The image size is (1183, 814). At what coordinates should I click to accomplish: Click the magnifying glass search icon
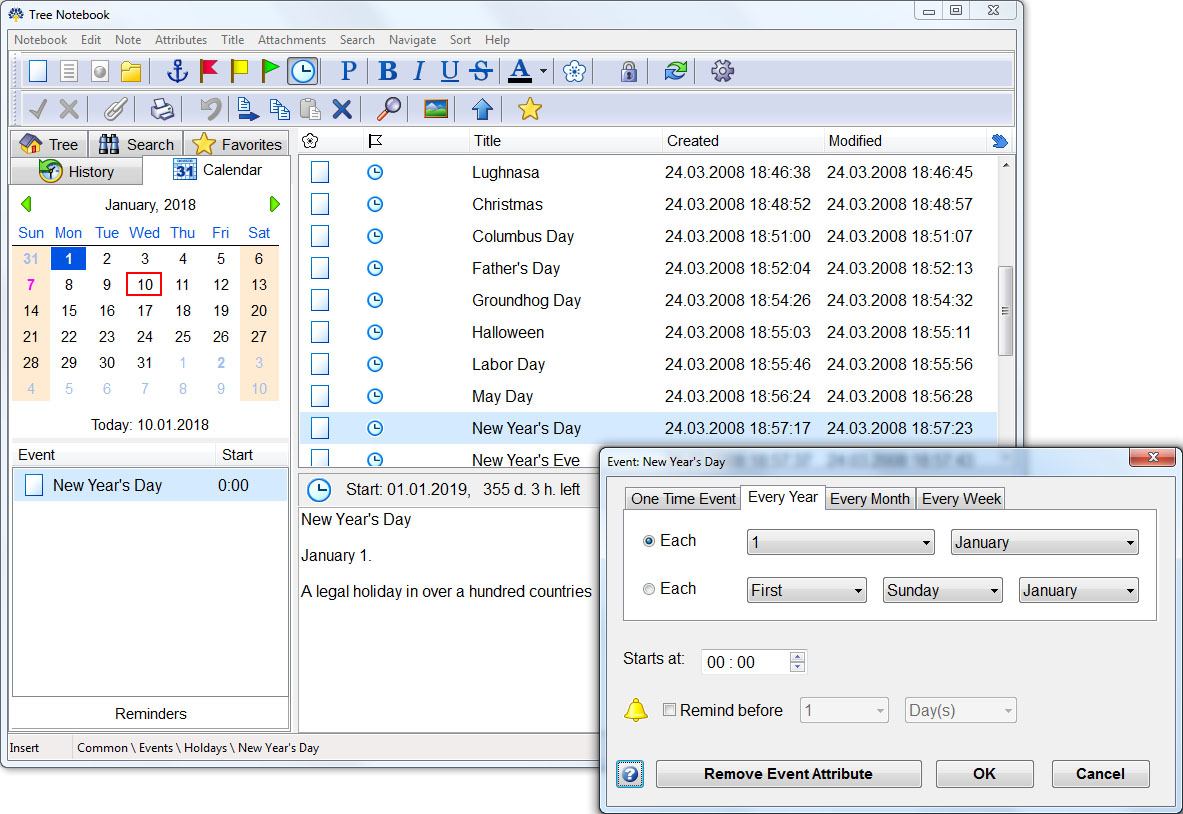pyautogui.click(x=389, y=109)
